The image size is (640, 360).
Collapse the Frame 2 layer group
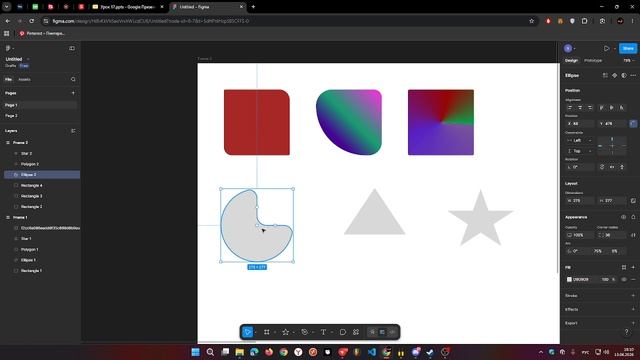point(8,143)
